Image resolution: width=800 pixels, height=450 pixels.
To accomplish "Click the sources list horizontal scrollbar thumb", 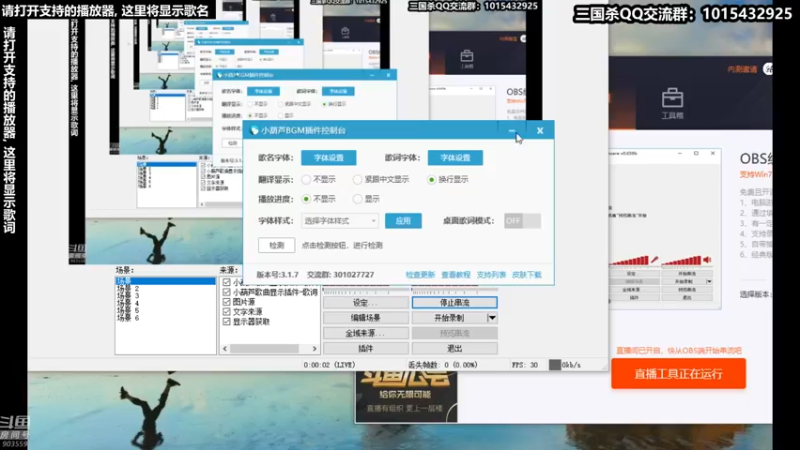I will pos(264,349).
